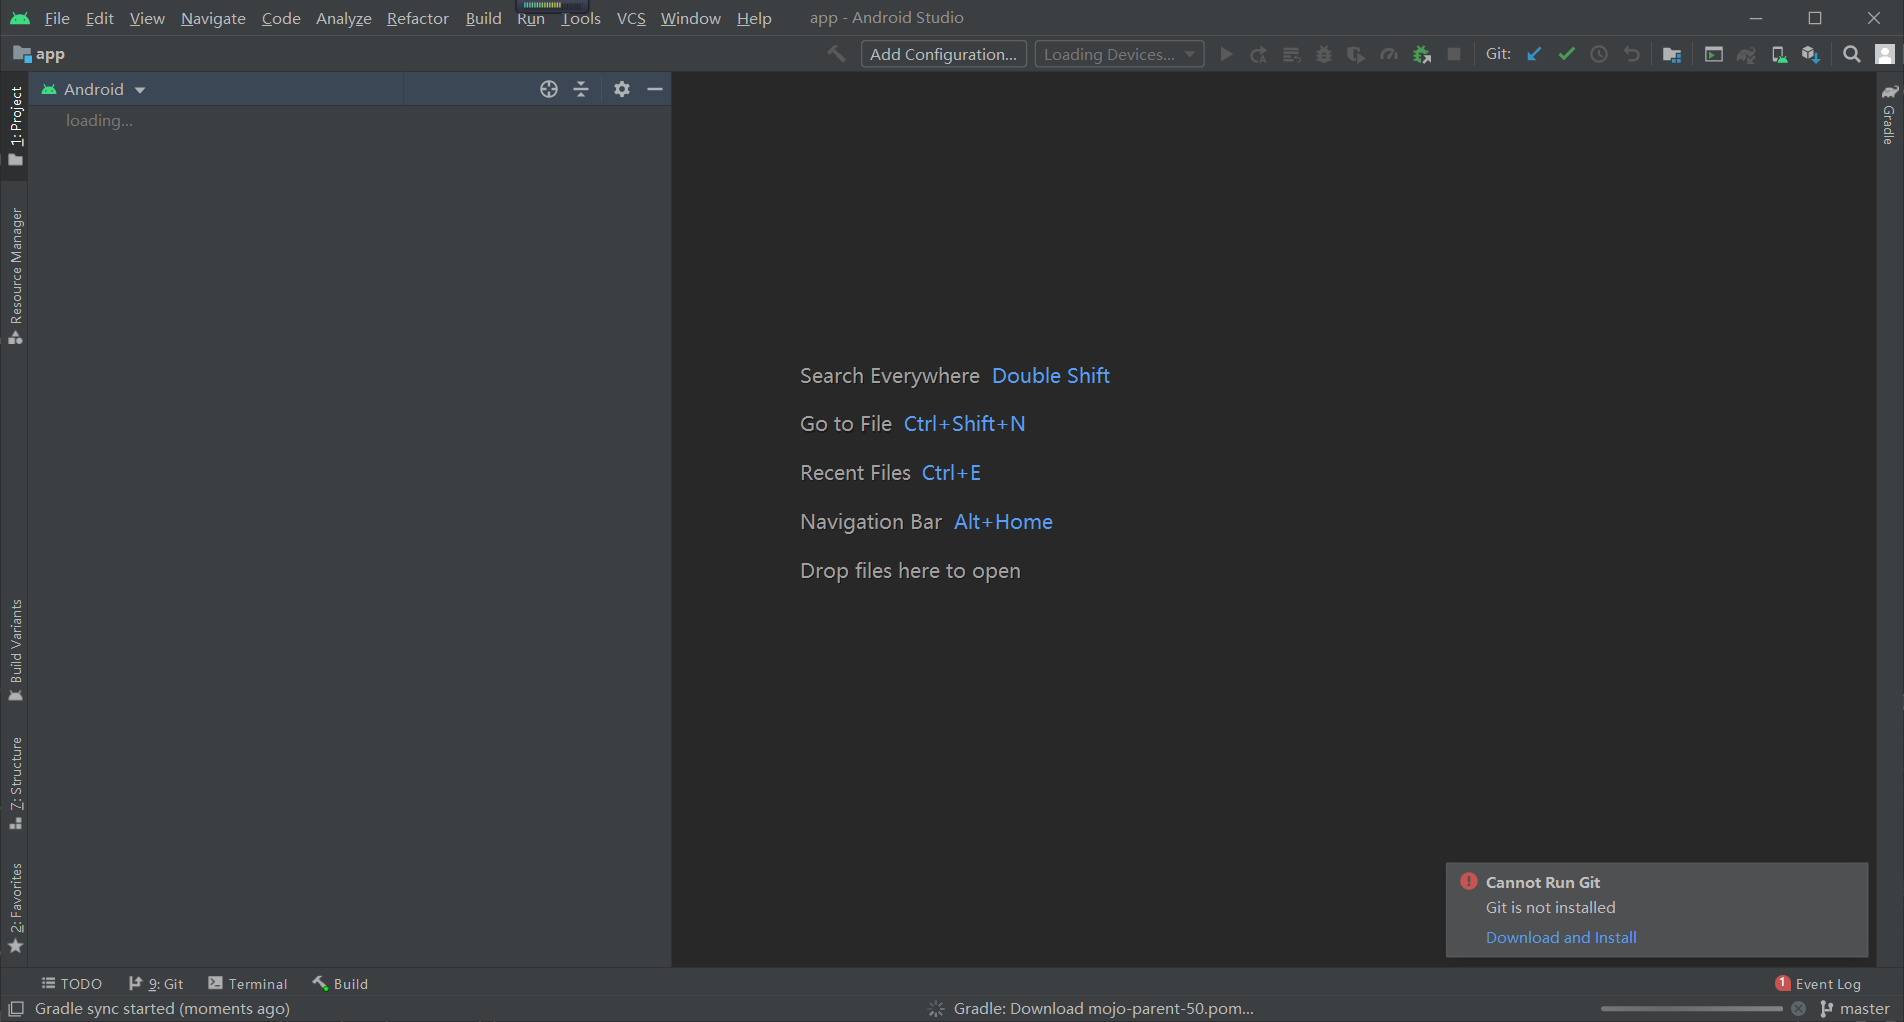Click the Git update project arrow icon
Image resolution: width=1904 pixels, height=1022 pixels.
pyautogui.click(x=1534, y=55)
